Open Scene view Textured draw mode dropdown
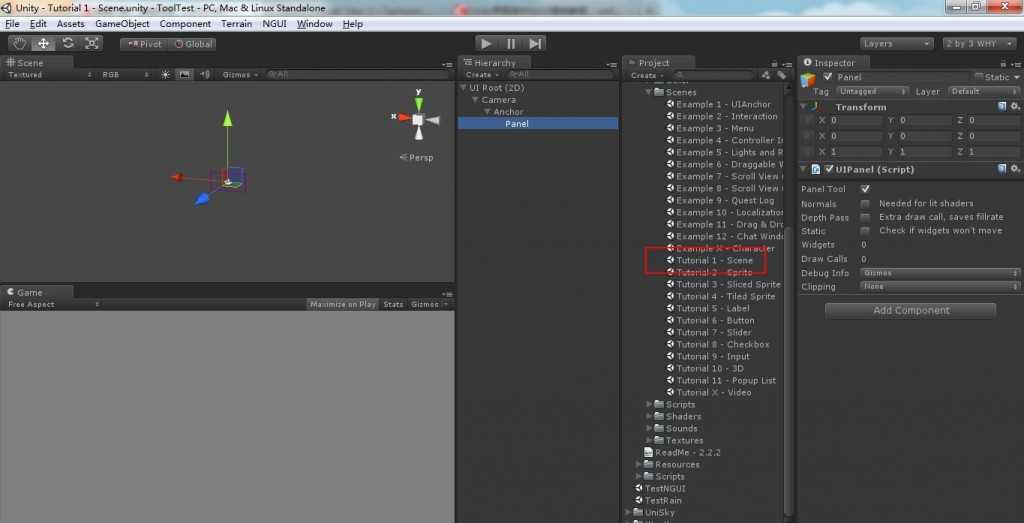The image size is (1024, 523). pos(49,75)
